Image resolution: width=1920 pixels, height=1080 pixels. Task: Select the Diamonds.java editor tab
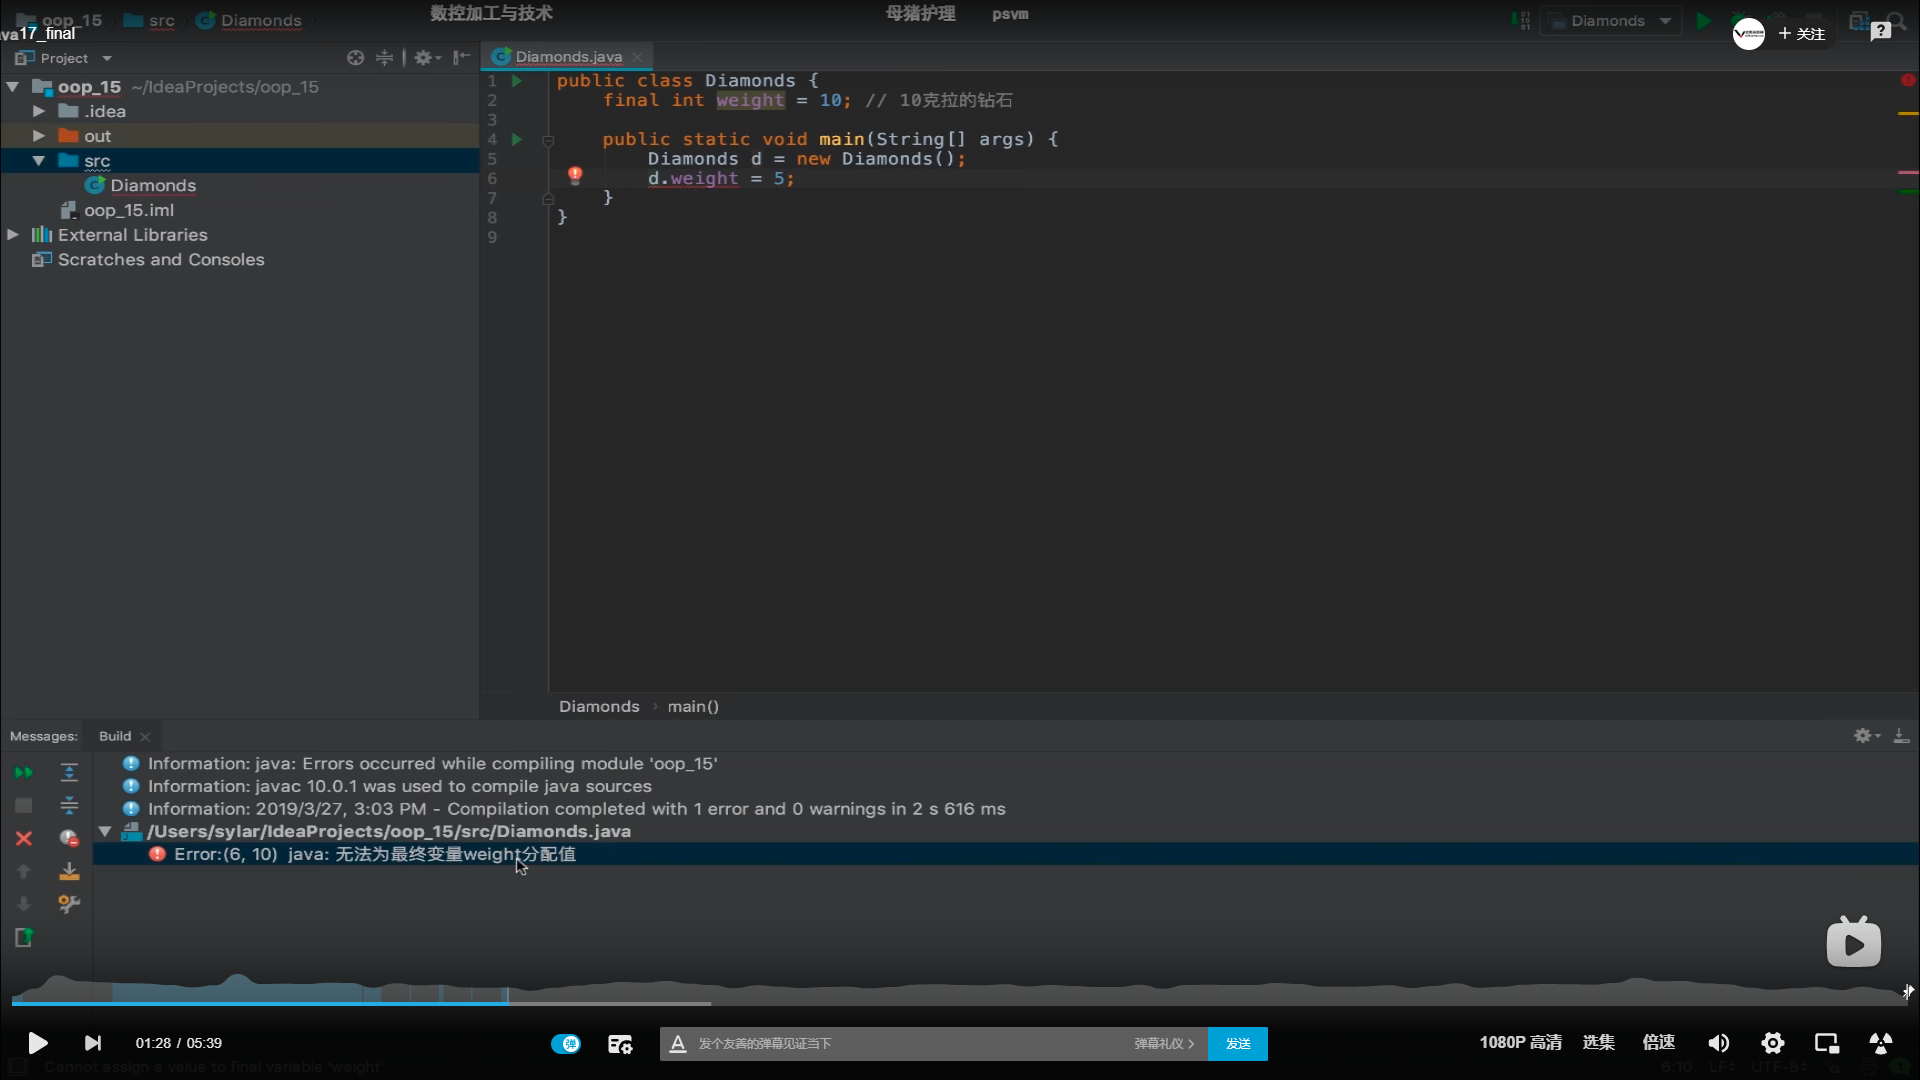(x=568, y=57)
